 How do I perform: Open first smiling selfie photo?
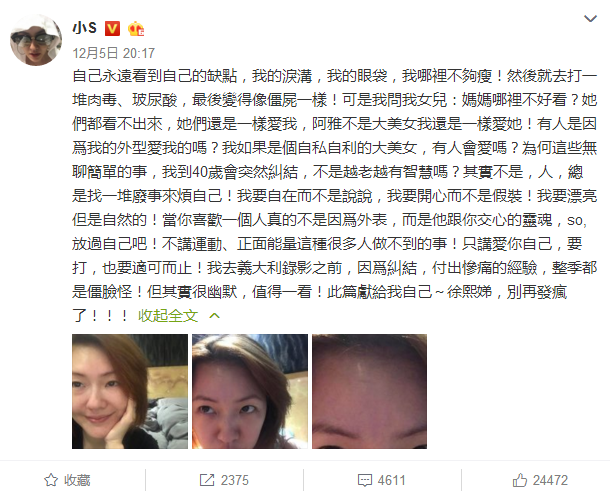pos(130,391)
